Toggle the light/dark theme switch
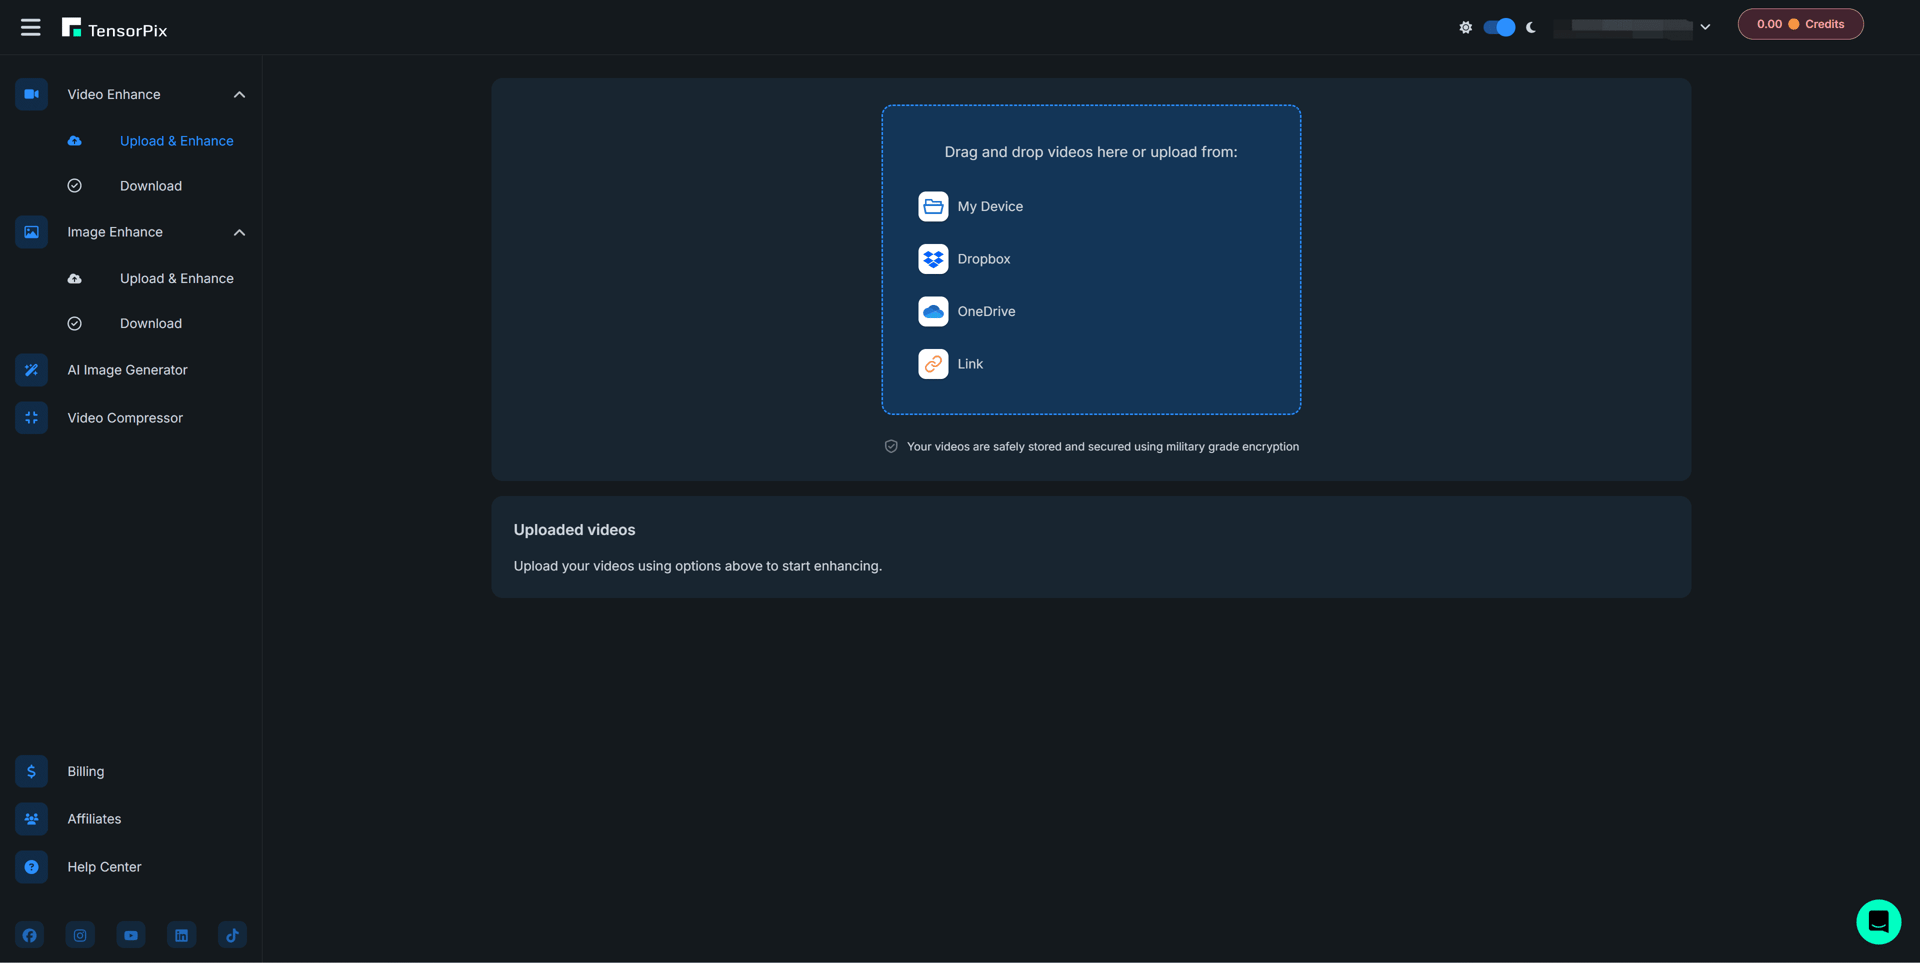The height and width of the screenshot is (963, 1920). coord(1498,27)
